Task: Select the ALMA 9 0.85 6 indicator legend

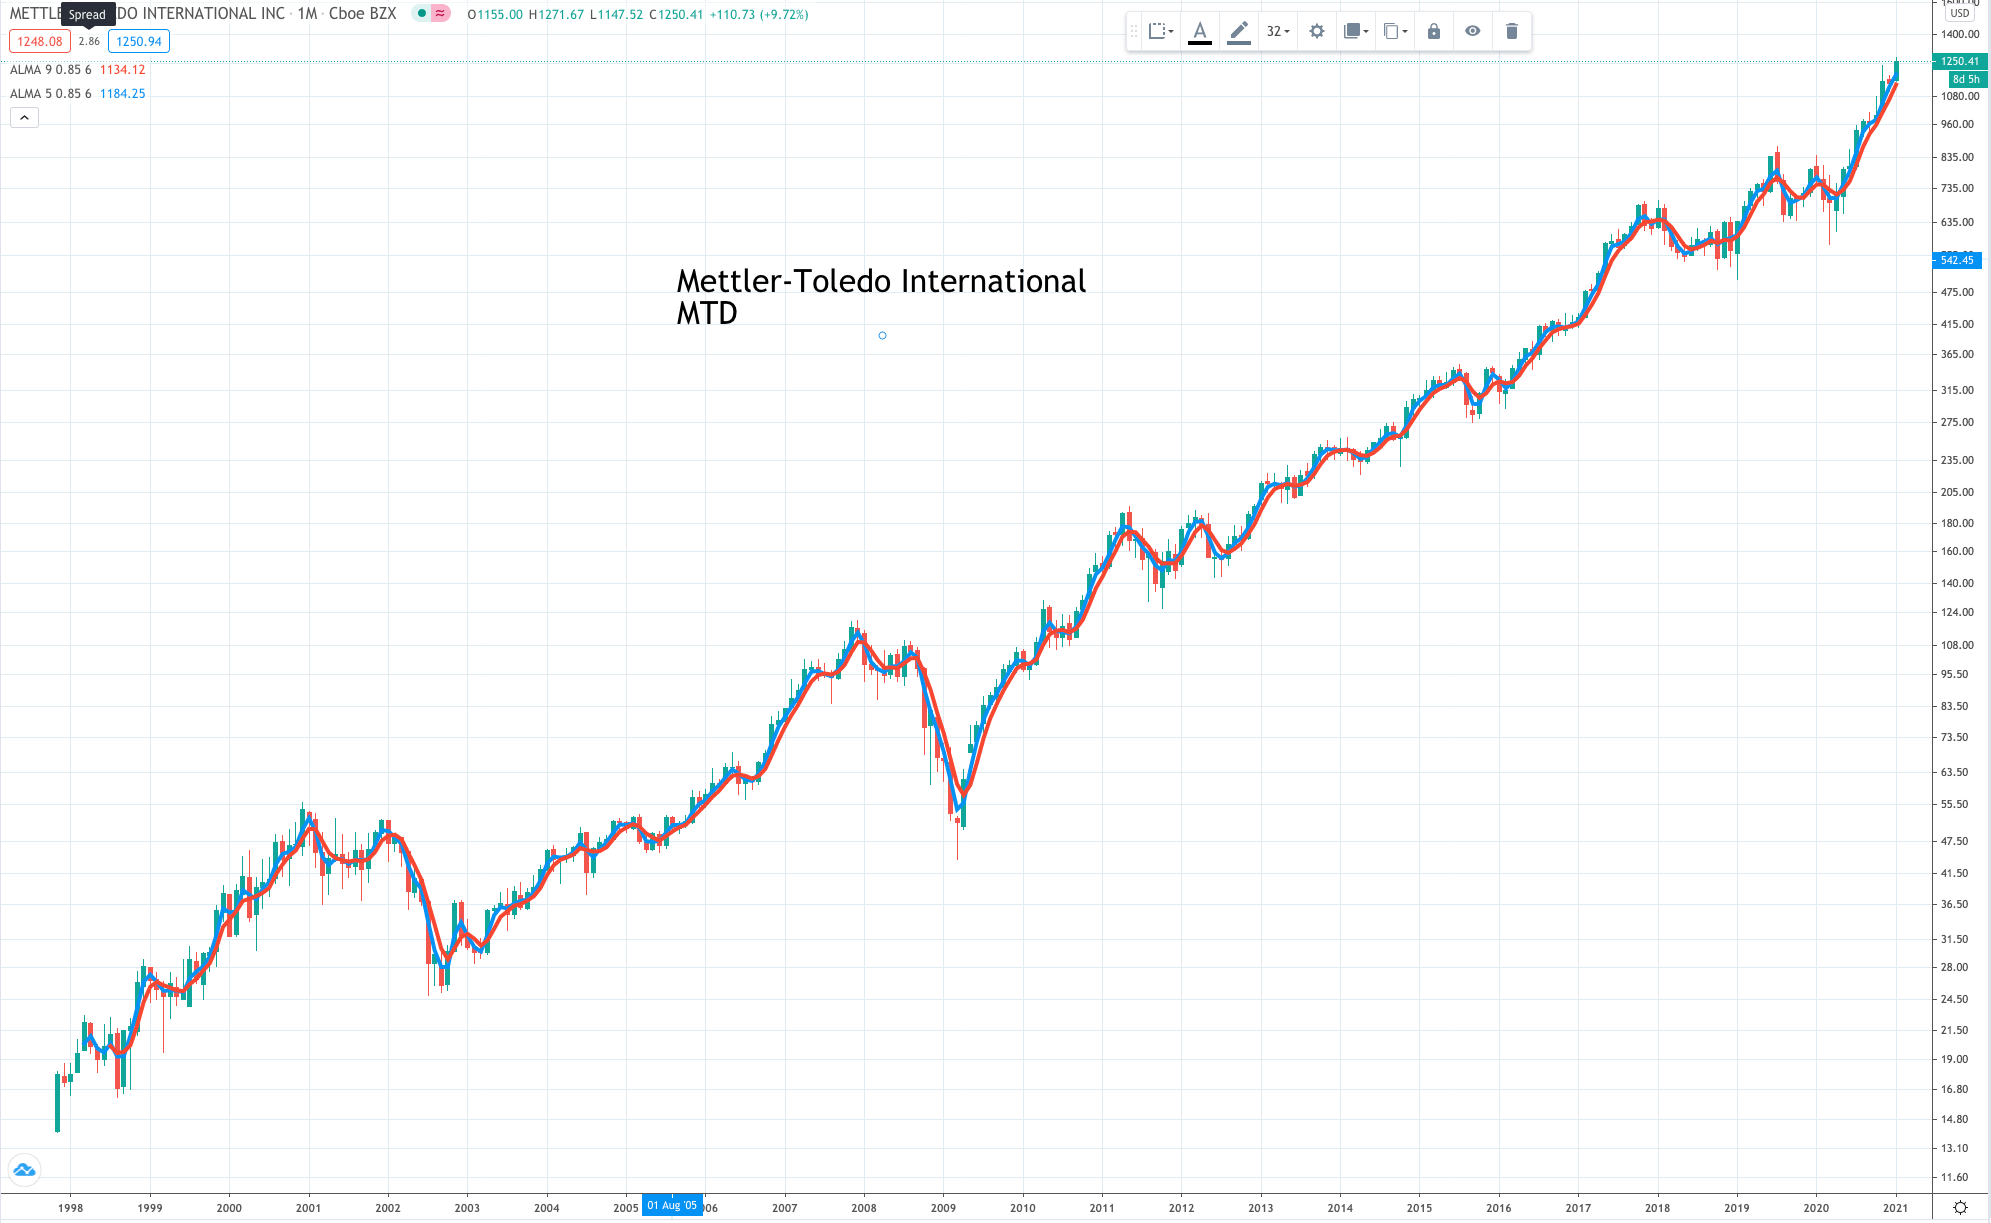Action: [x=51, y=69]
